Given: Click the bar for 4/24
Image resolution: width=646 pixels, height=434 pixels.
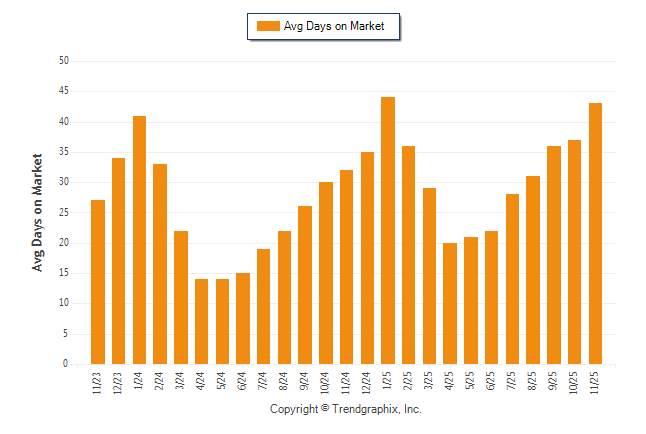Looking at the screenshot, I should click(x=201, y=322).
